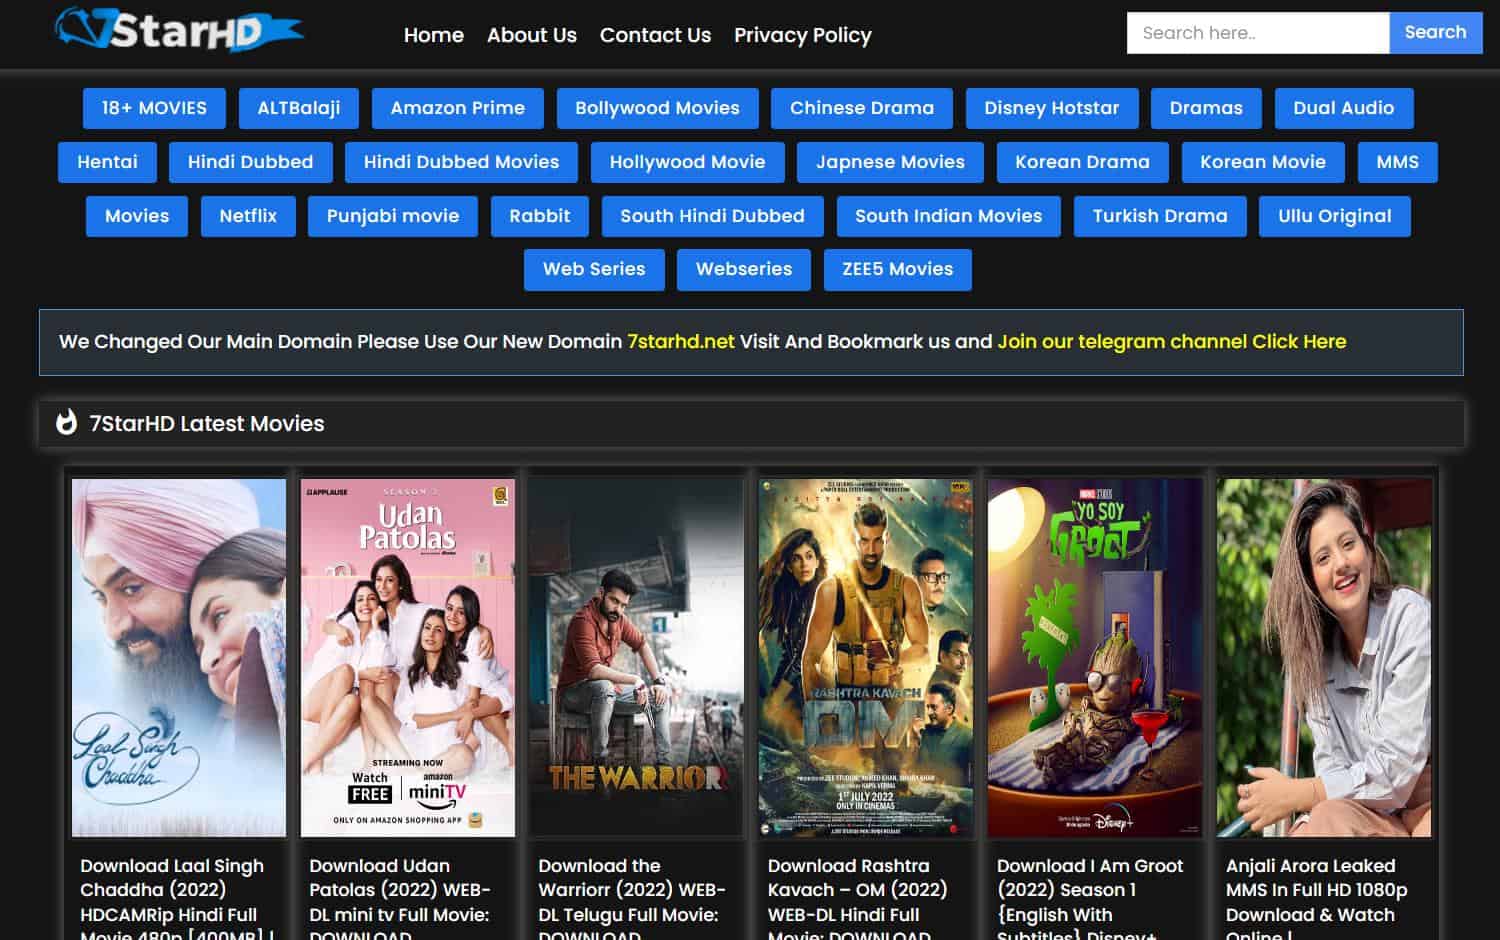Open the Netflix category
This screenshot has width=1500, height=940.
pyautogui.click(x=248, y=216)
